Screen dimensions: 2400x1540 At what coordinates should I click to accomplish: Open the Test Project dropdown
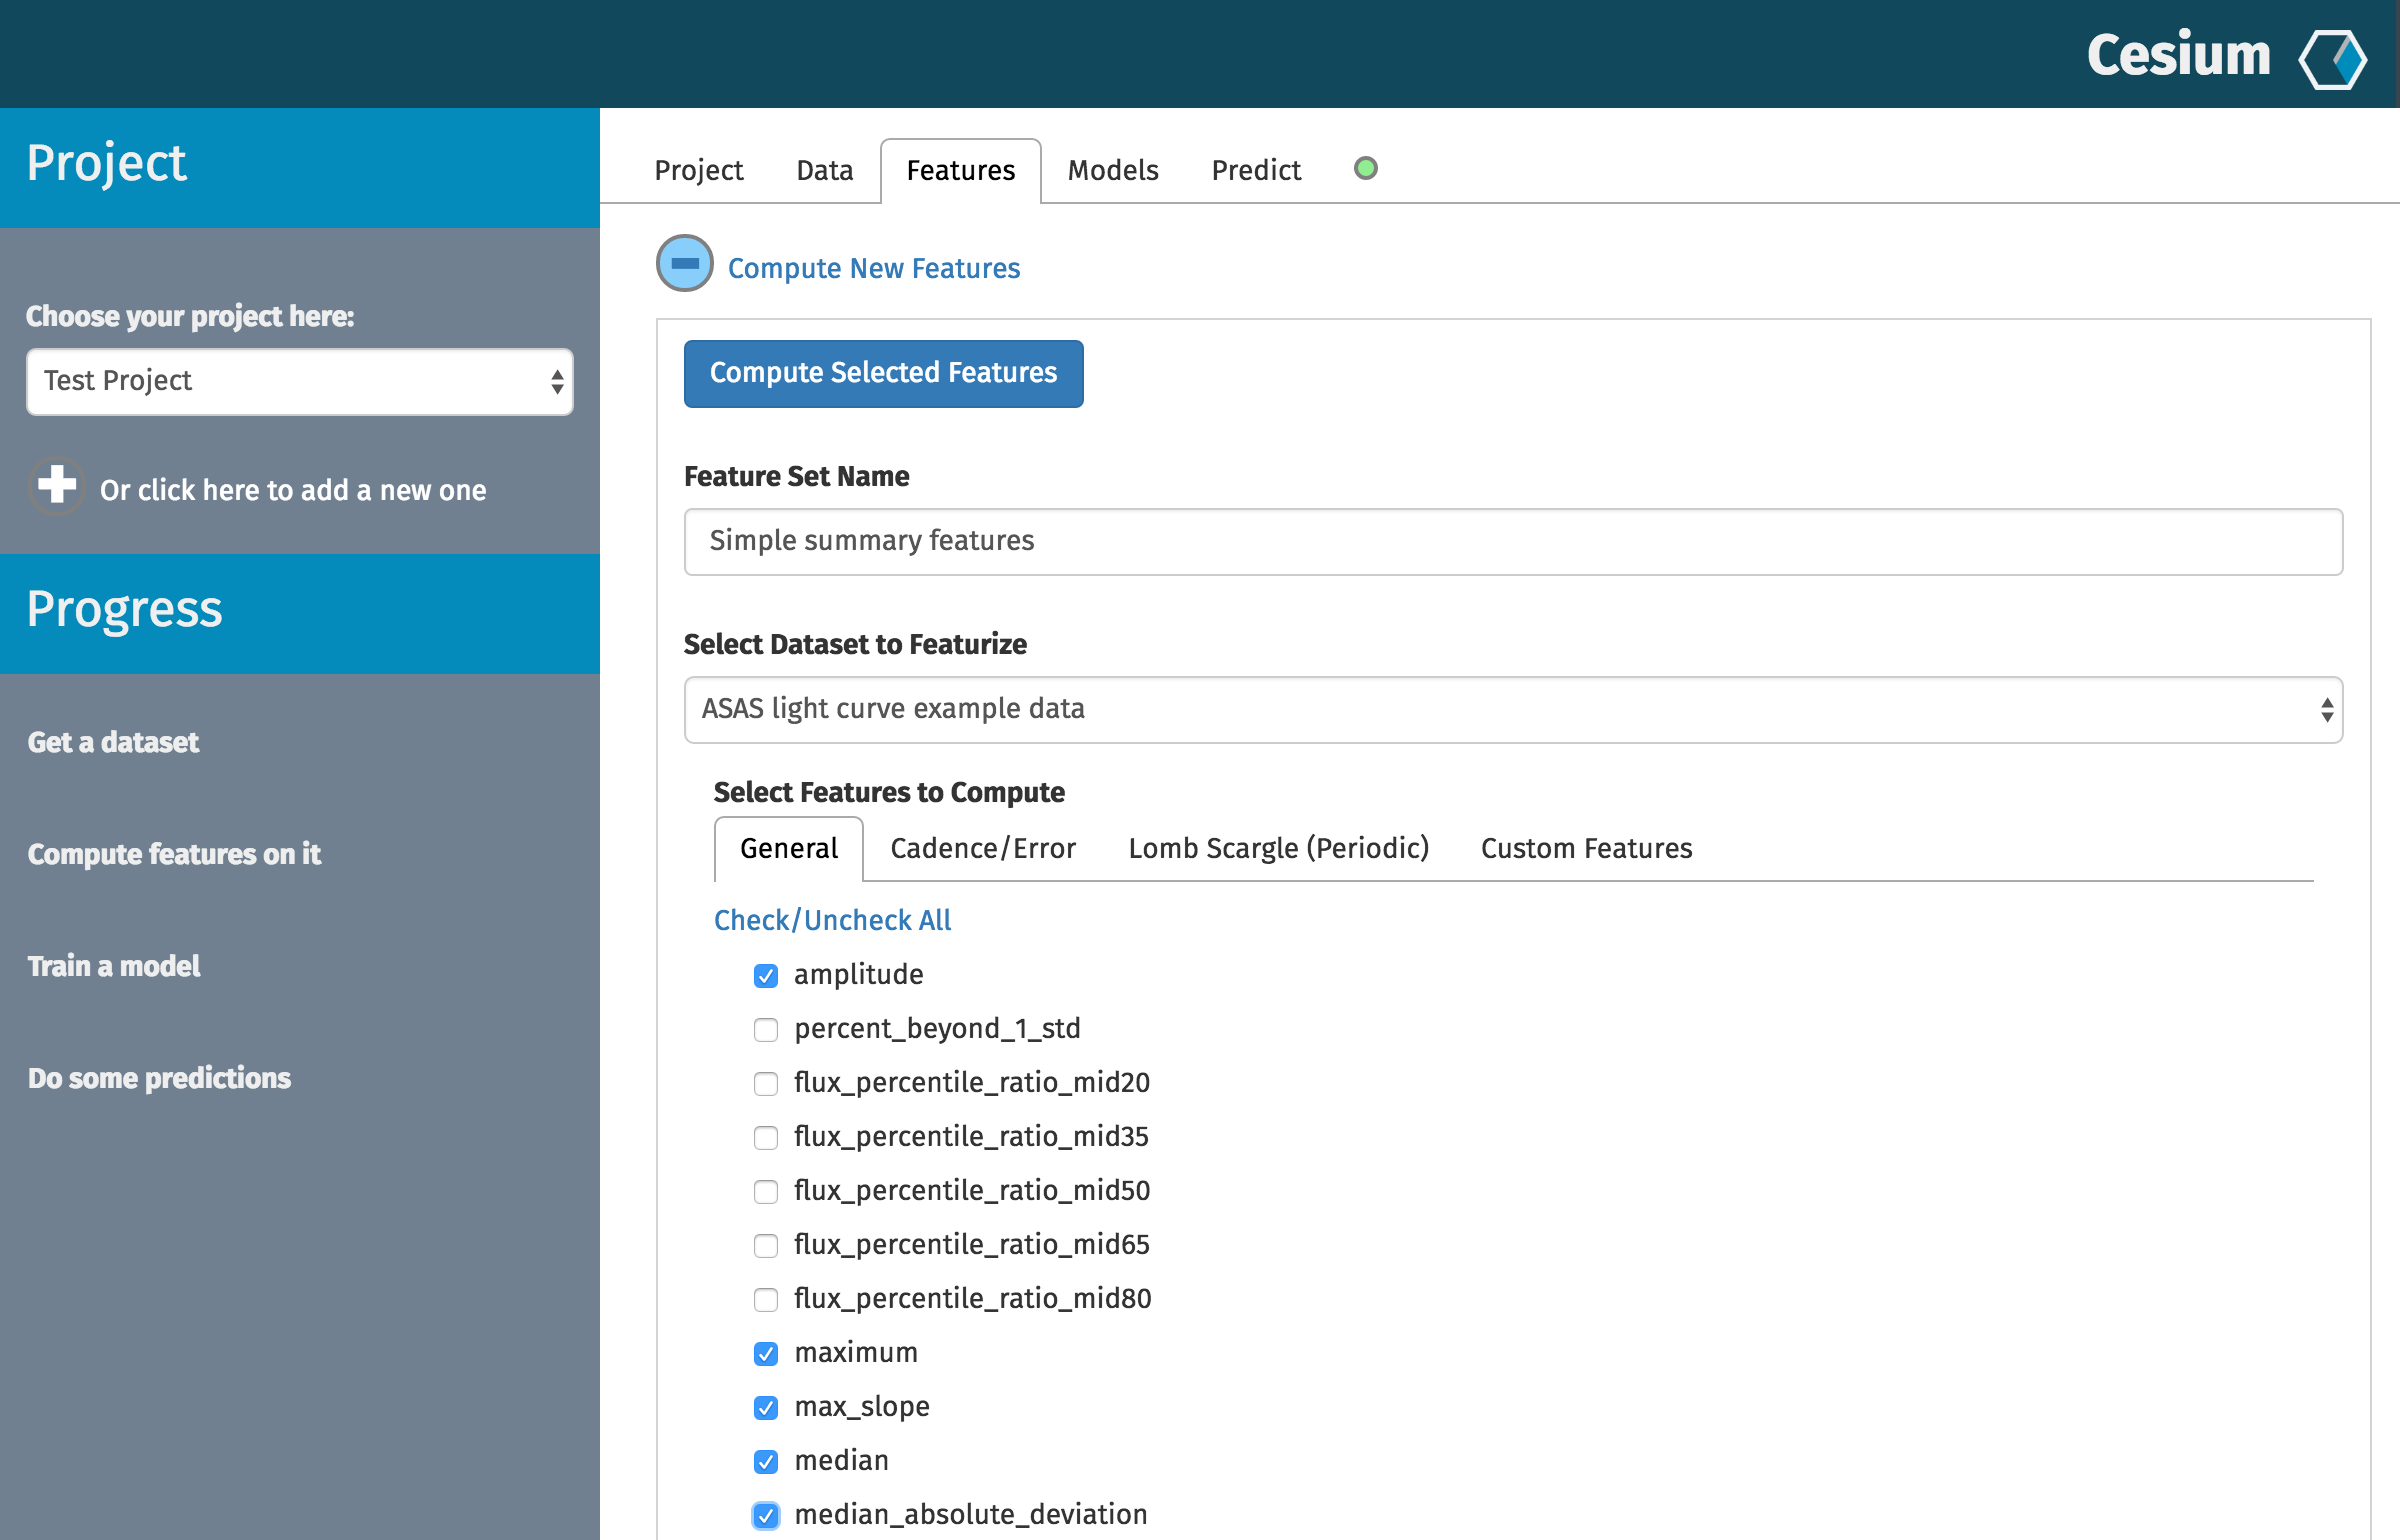pyautogui.click(x=299, y=381)
